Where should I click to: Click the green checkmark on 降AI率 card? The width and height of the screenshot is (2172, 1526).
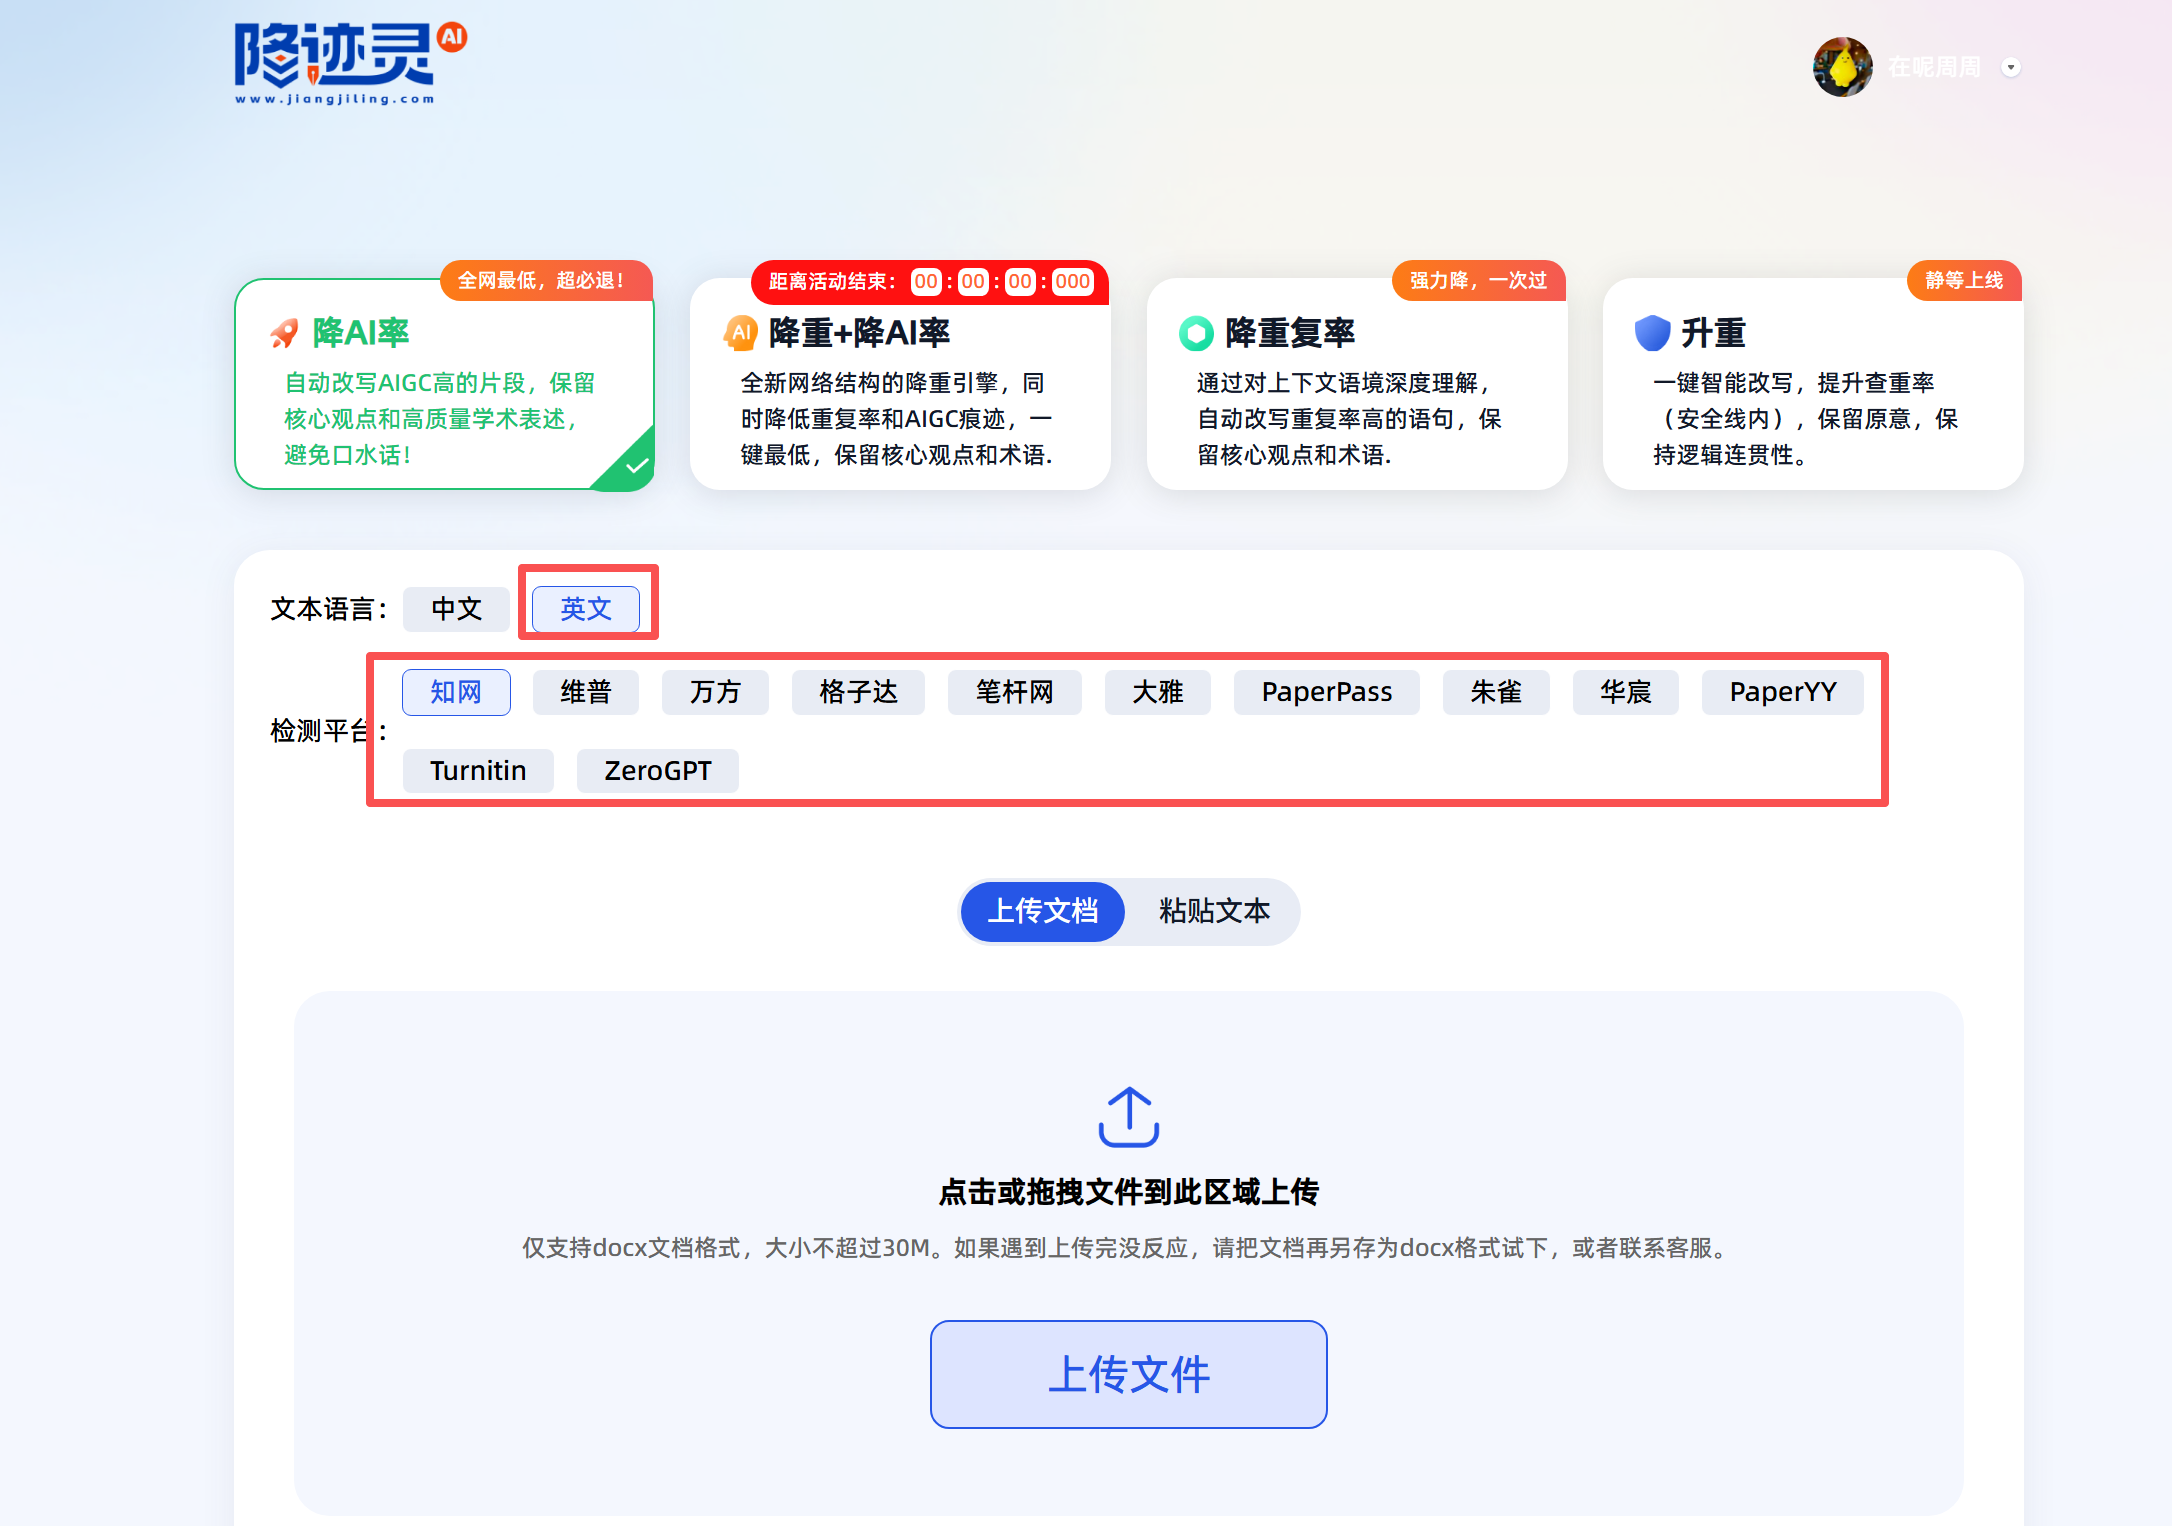click(635, 466)
